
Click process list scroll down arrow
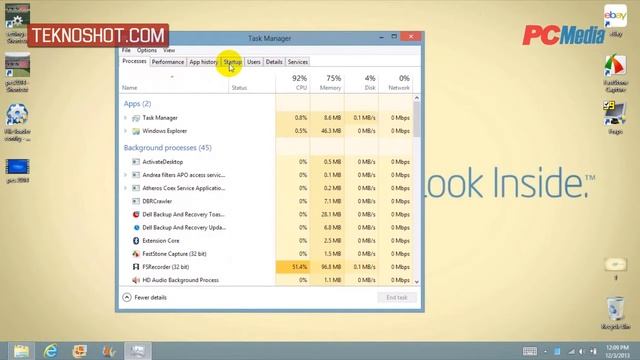[x=416, y=282]
